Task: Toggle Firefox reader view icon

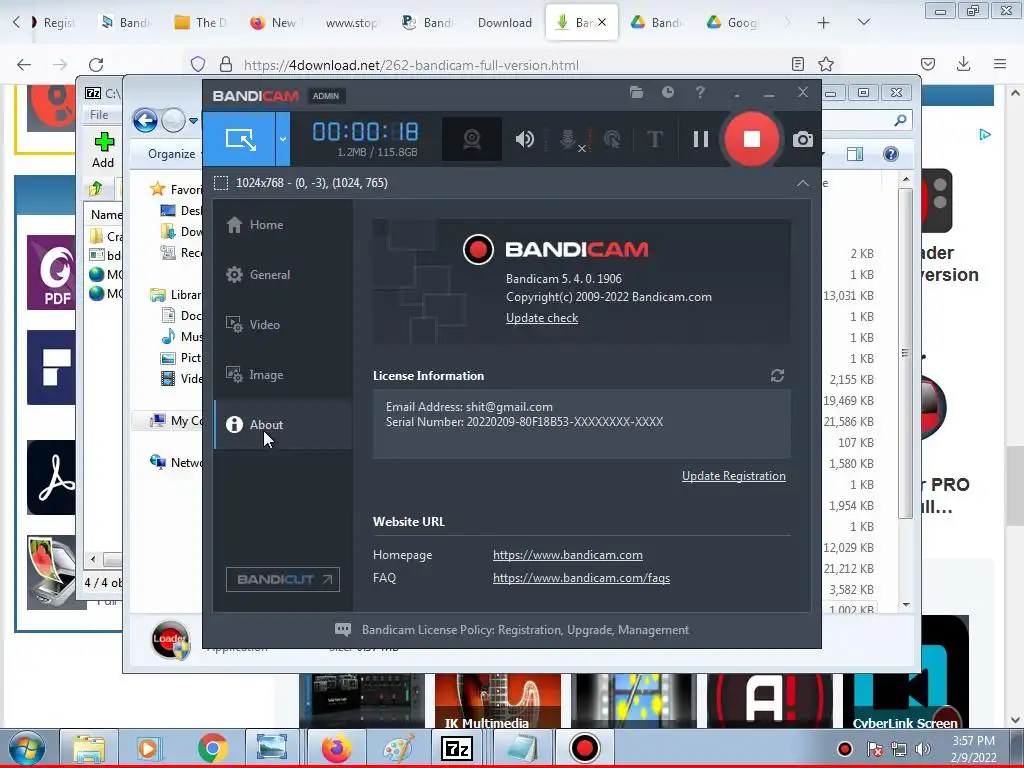Action: [797, 64]
